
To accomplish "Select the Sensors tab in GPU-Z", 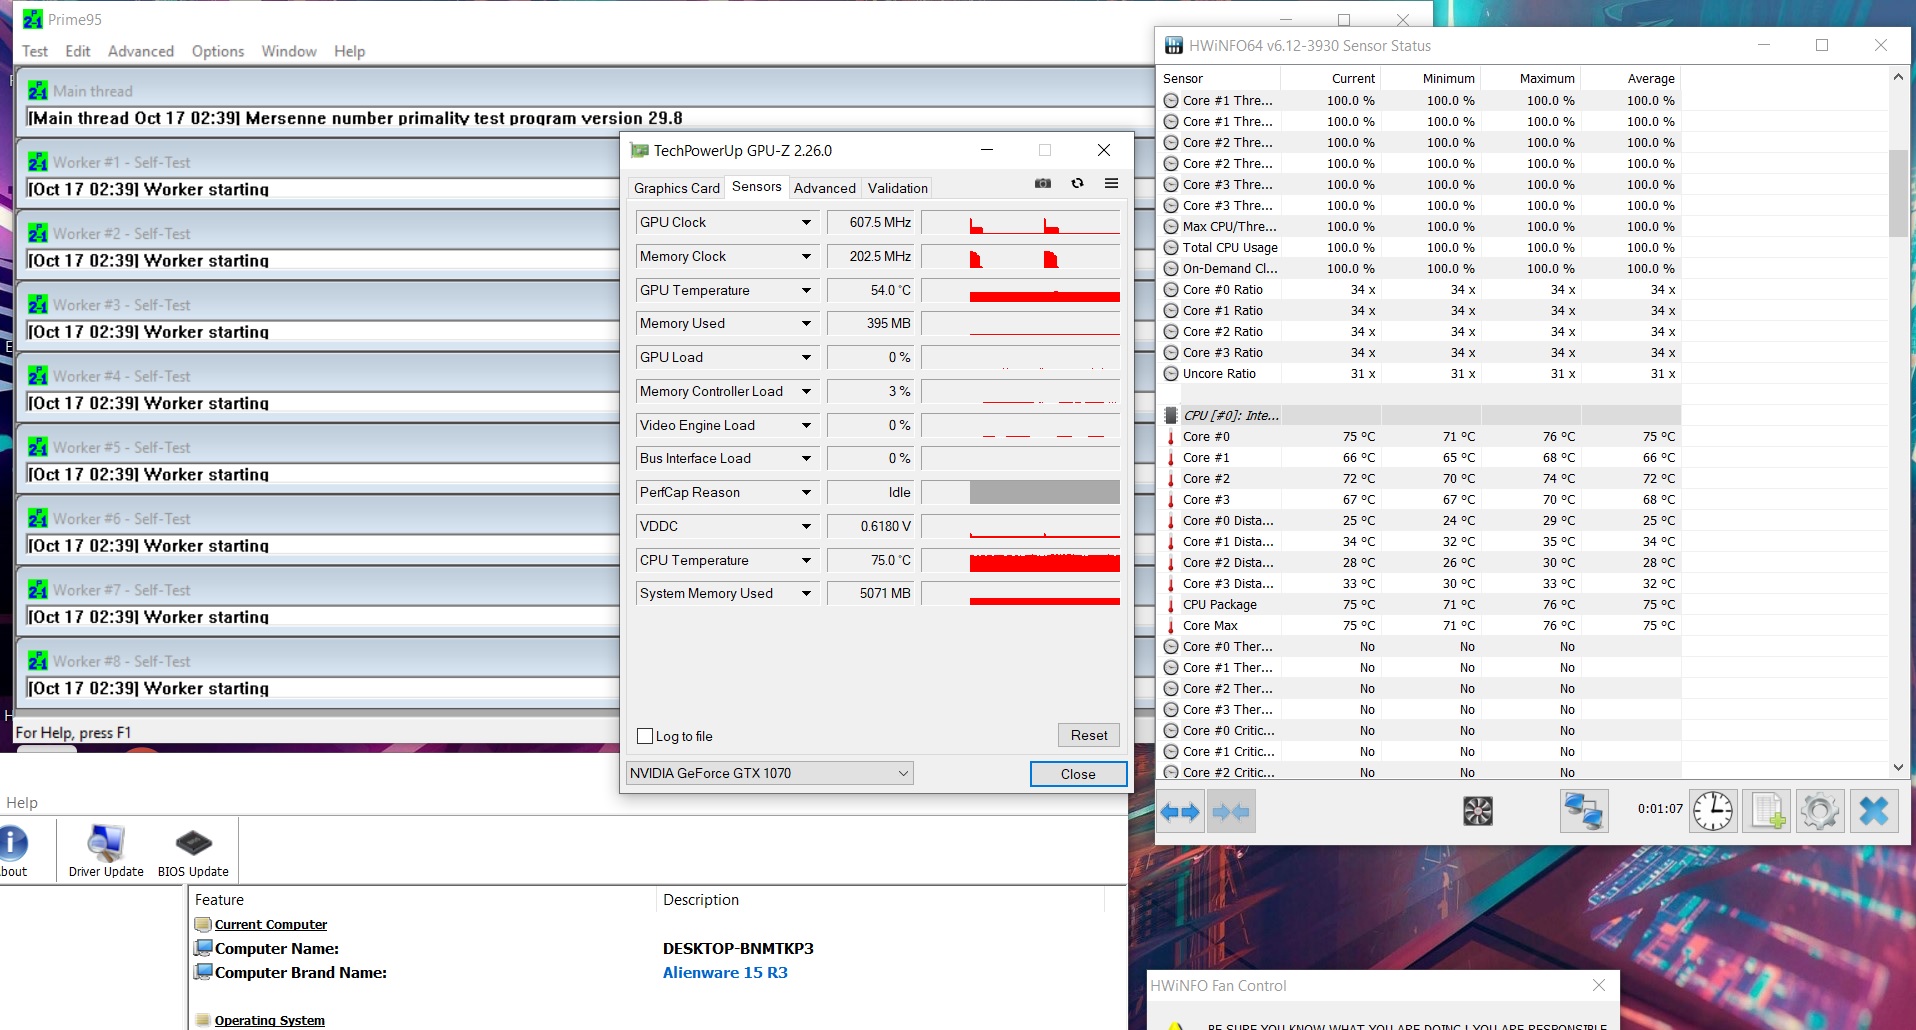I will (x=757, y=187).
